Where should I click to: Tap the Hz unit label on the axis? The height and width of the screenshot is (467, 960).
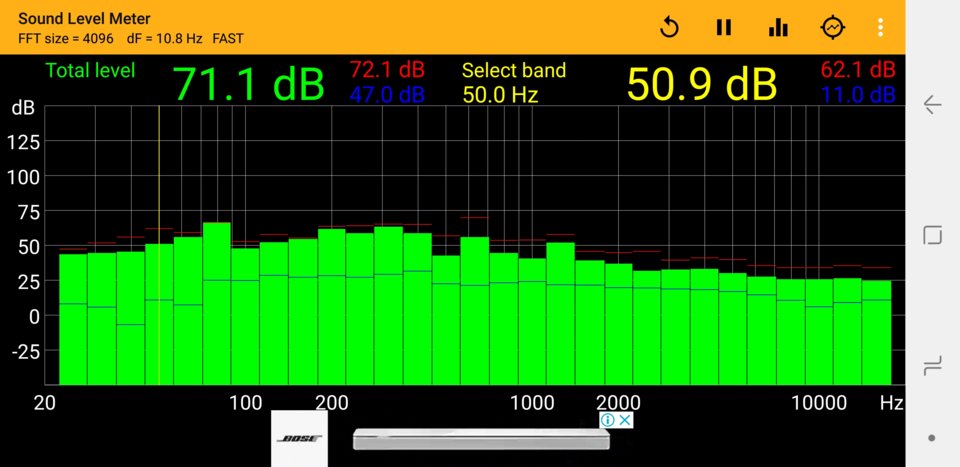(x=891, y=403)
